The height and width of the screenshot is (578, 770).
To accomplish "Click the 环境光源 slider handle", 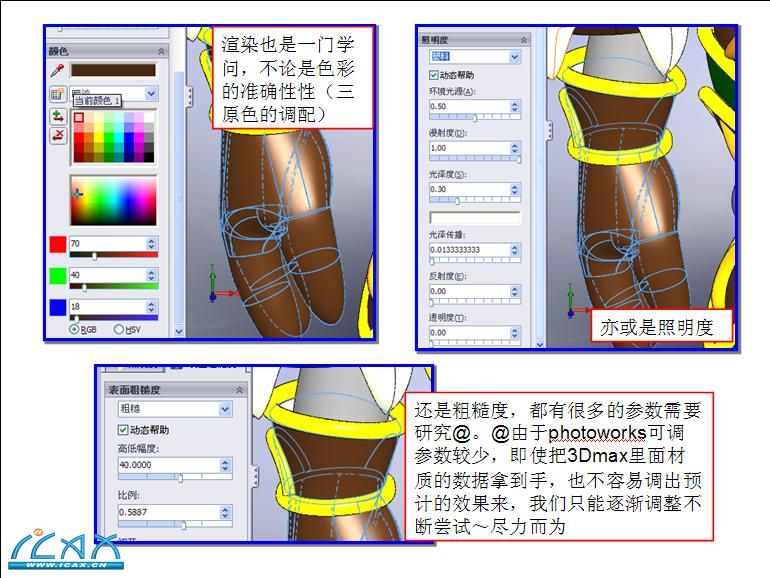I will click(475, 118).
